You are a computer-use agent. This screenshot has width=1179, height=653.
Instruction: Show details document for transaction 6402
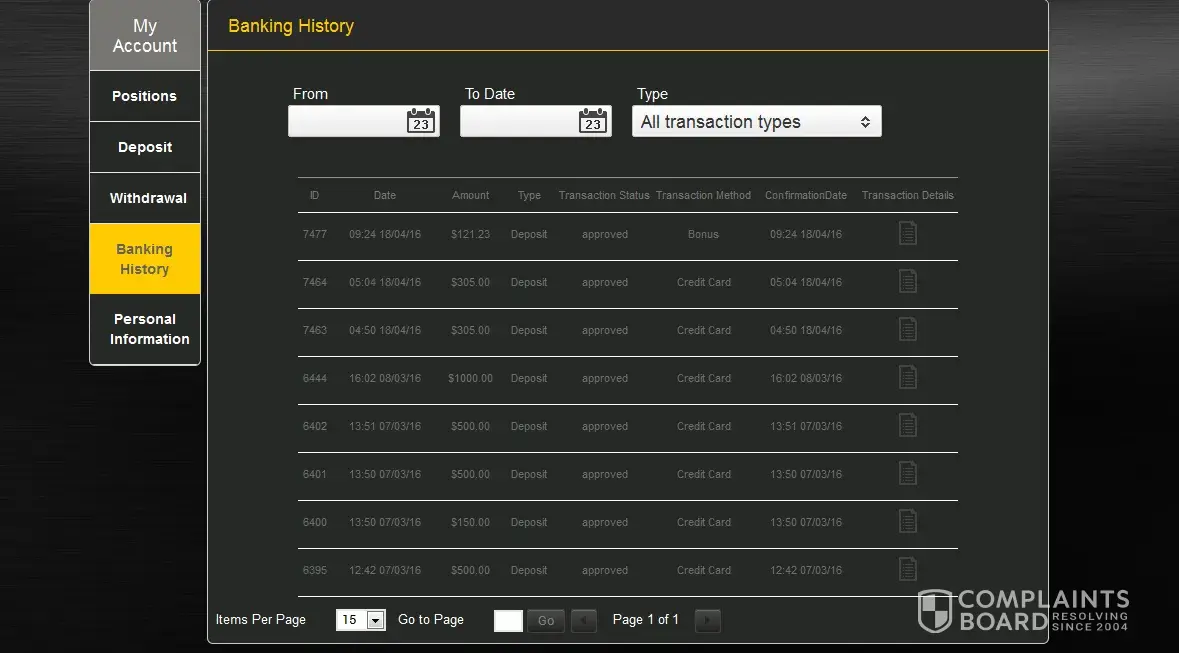907,426
